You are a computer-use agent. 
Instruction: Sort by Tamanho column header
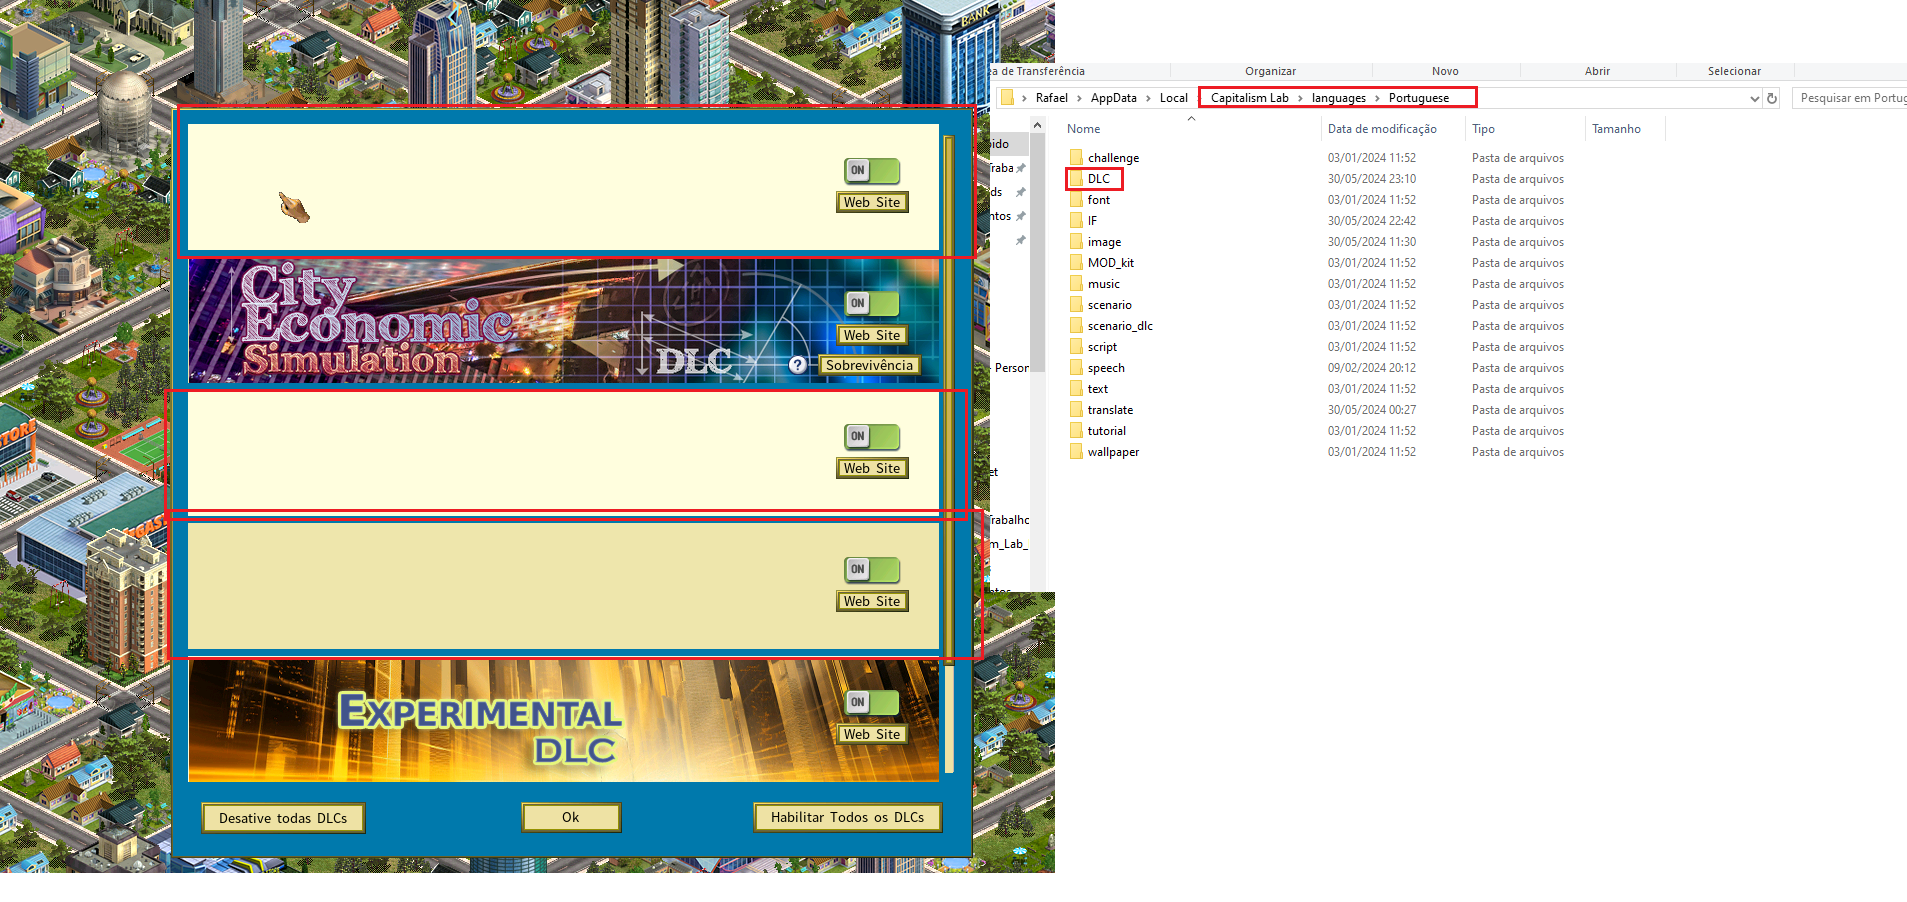[1616, 129]
